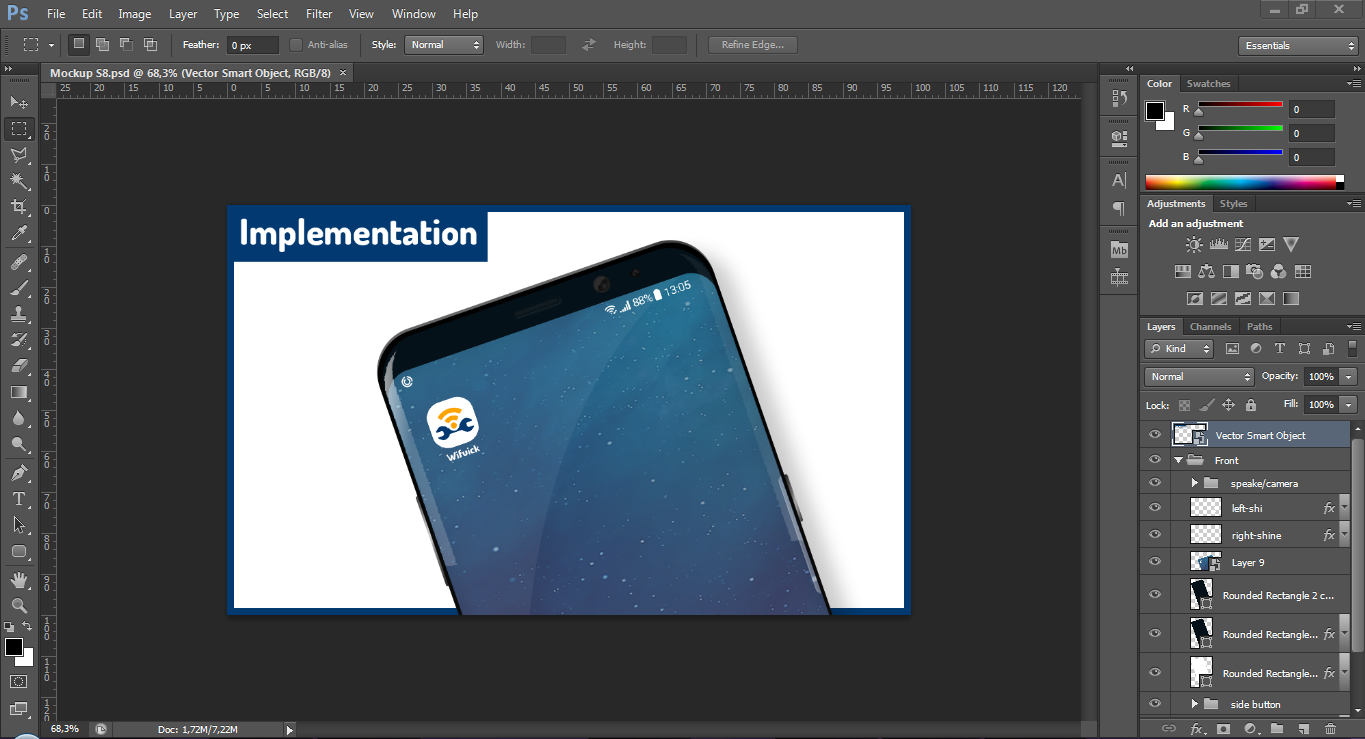Enable the Anti-alias checkbox

point(296,45)
